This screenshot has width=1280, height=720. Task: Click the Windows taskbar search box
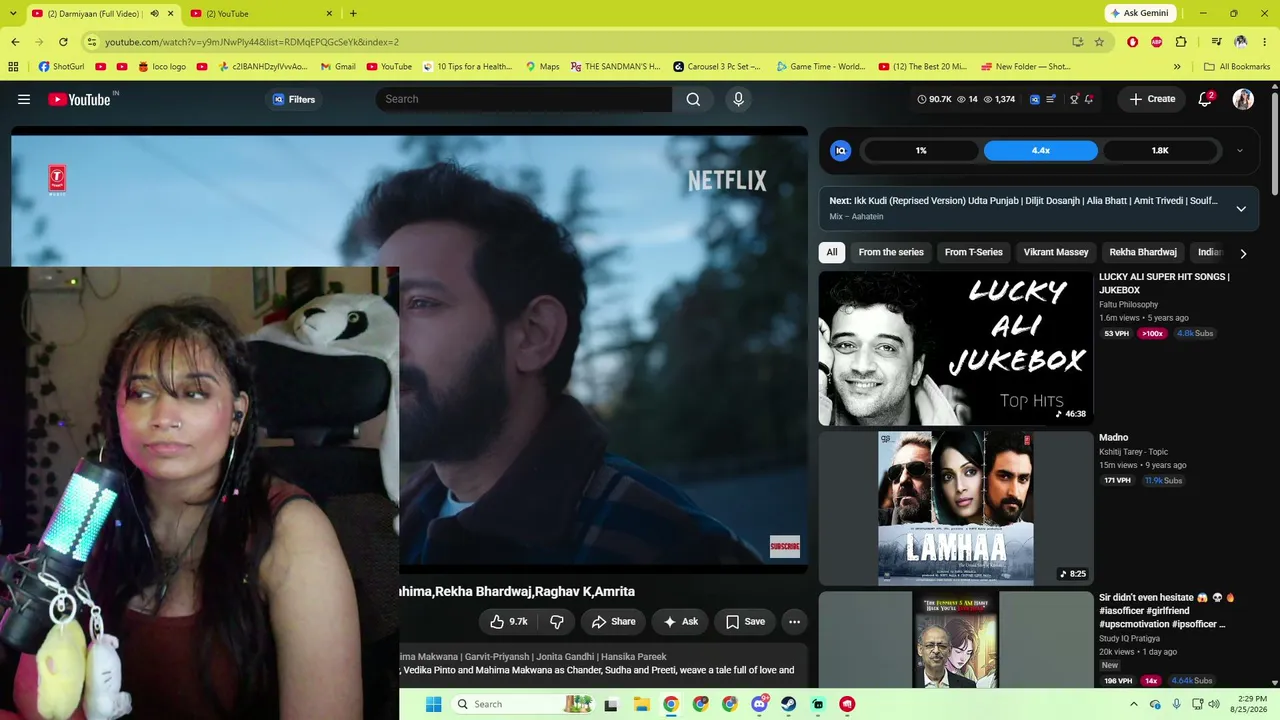pyautogui.click(x=522, y=704)
